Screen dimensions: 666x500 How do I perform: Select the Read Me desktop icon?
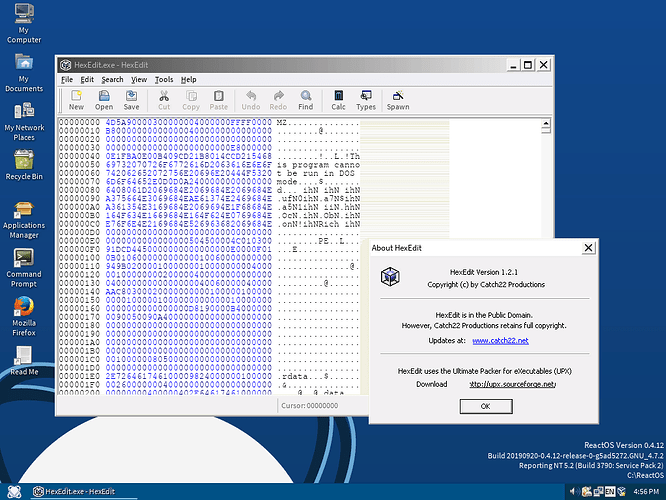point(24,361)
